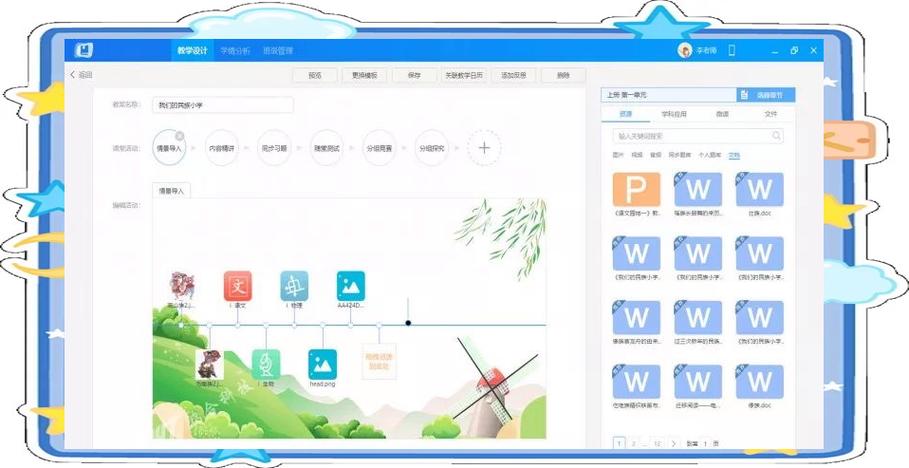Click the 删除 delete button
This screenshot has width=909, height=468.
click(x=563, y=75)
